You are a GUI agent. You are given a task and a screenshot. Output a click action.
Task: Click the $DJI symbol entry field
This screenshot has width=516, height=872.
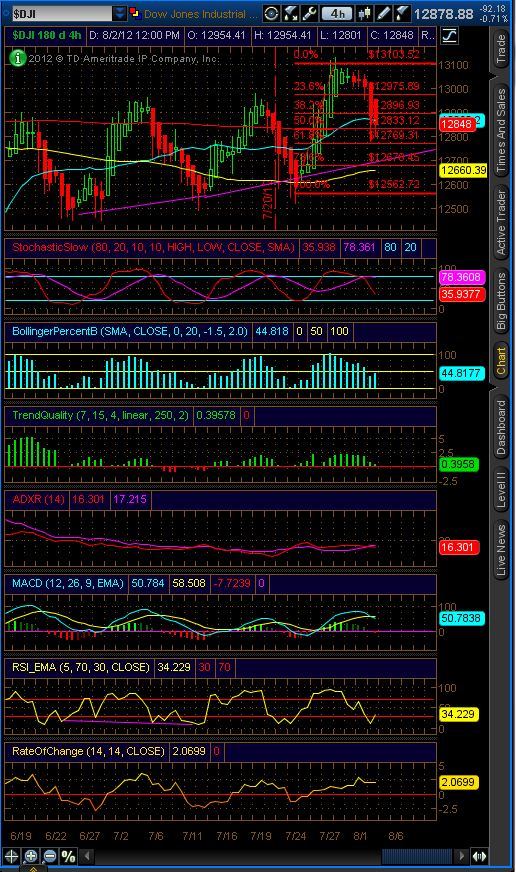point(62,13)
